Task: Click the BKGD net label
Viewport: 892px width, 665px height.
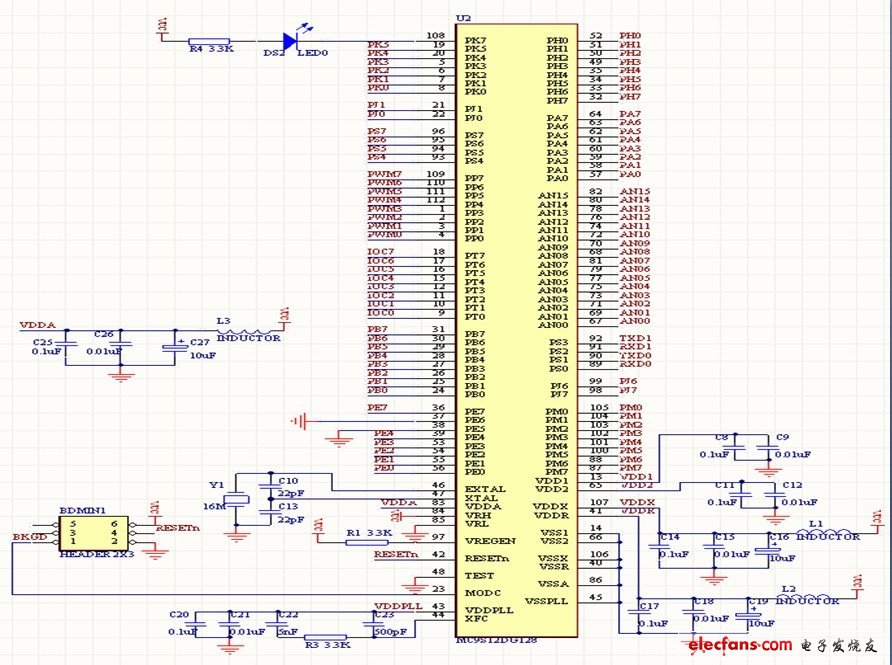Action: click(x=27, y=538)
